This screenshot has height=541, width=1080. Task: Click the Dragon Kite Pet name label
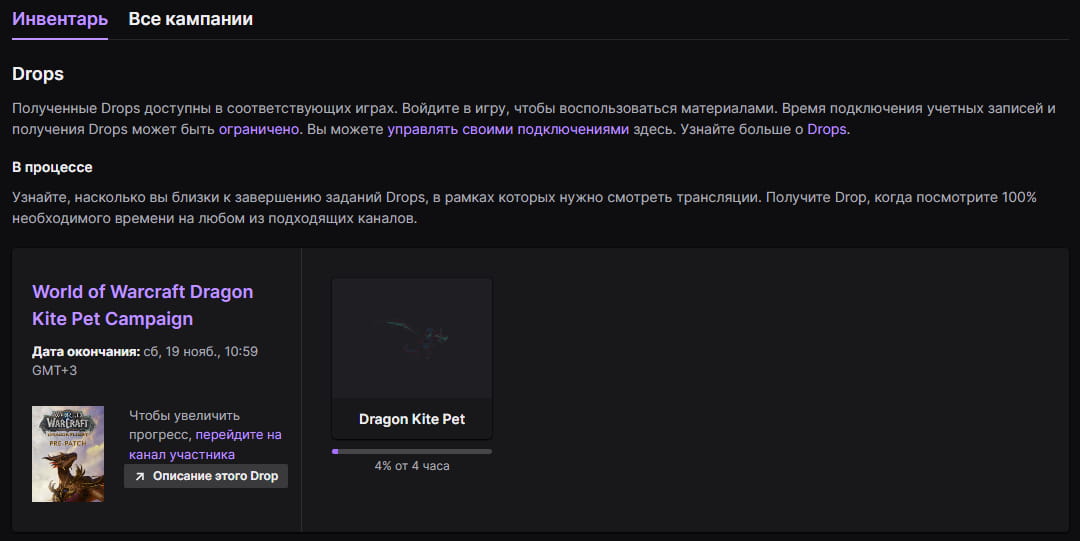(411, 419)
